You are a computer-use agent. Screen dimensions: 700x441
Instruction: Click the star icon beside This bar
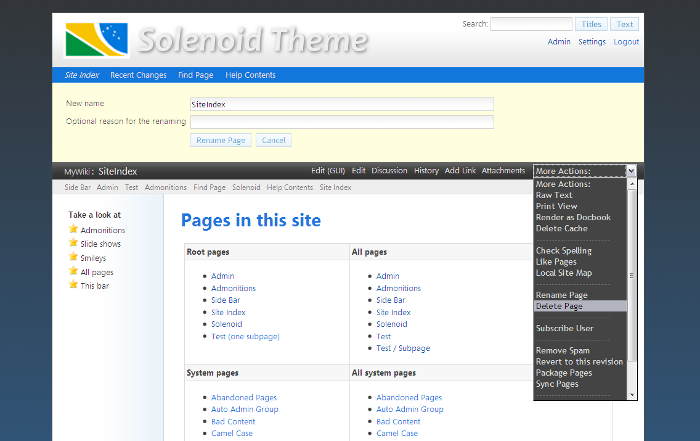coord(73,284)
